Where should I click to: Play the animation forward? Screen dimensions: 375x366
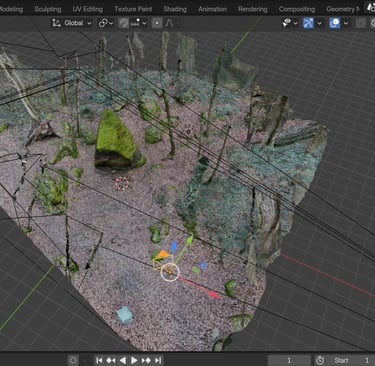coord(134,360)
